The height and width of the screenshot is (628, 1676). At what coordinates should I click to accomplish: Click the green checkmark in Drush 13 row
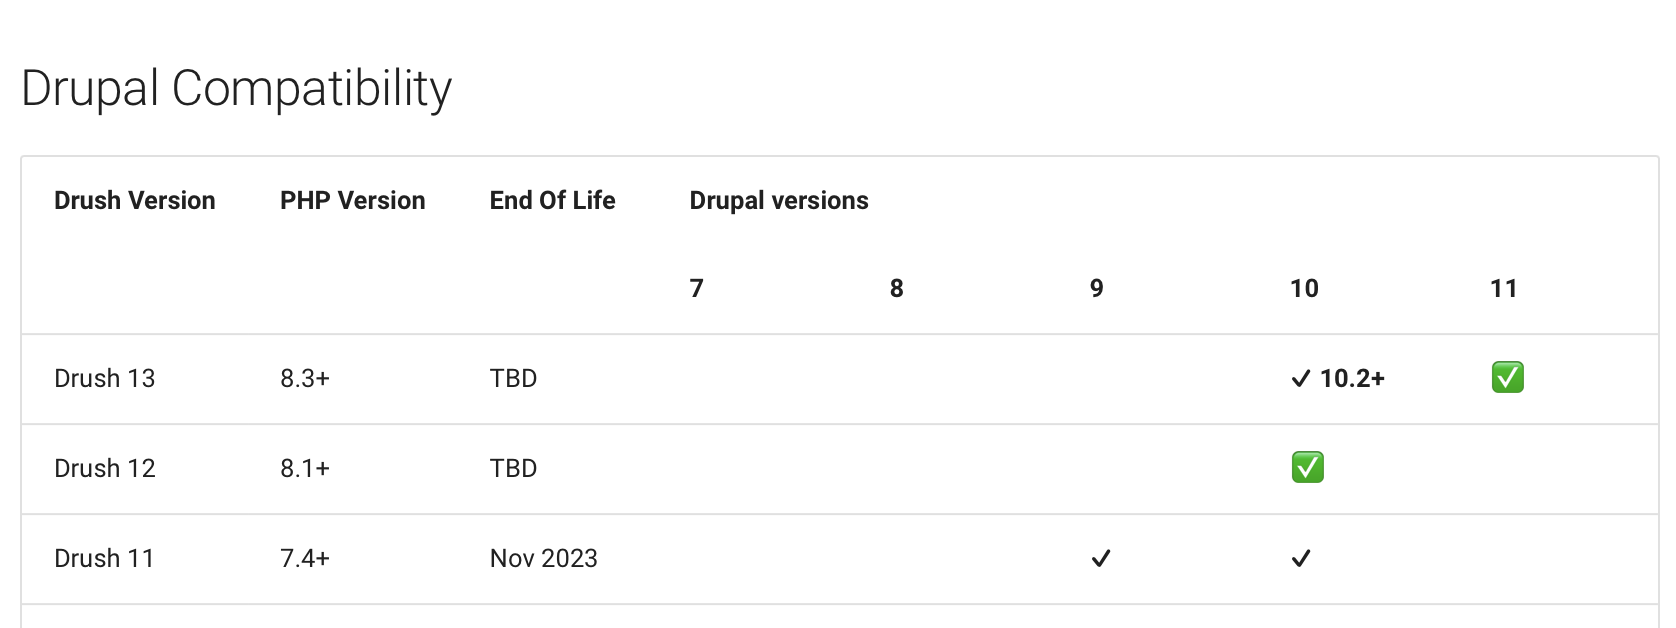tap(1507, 378)
